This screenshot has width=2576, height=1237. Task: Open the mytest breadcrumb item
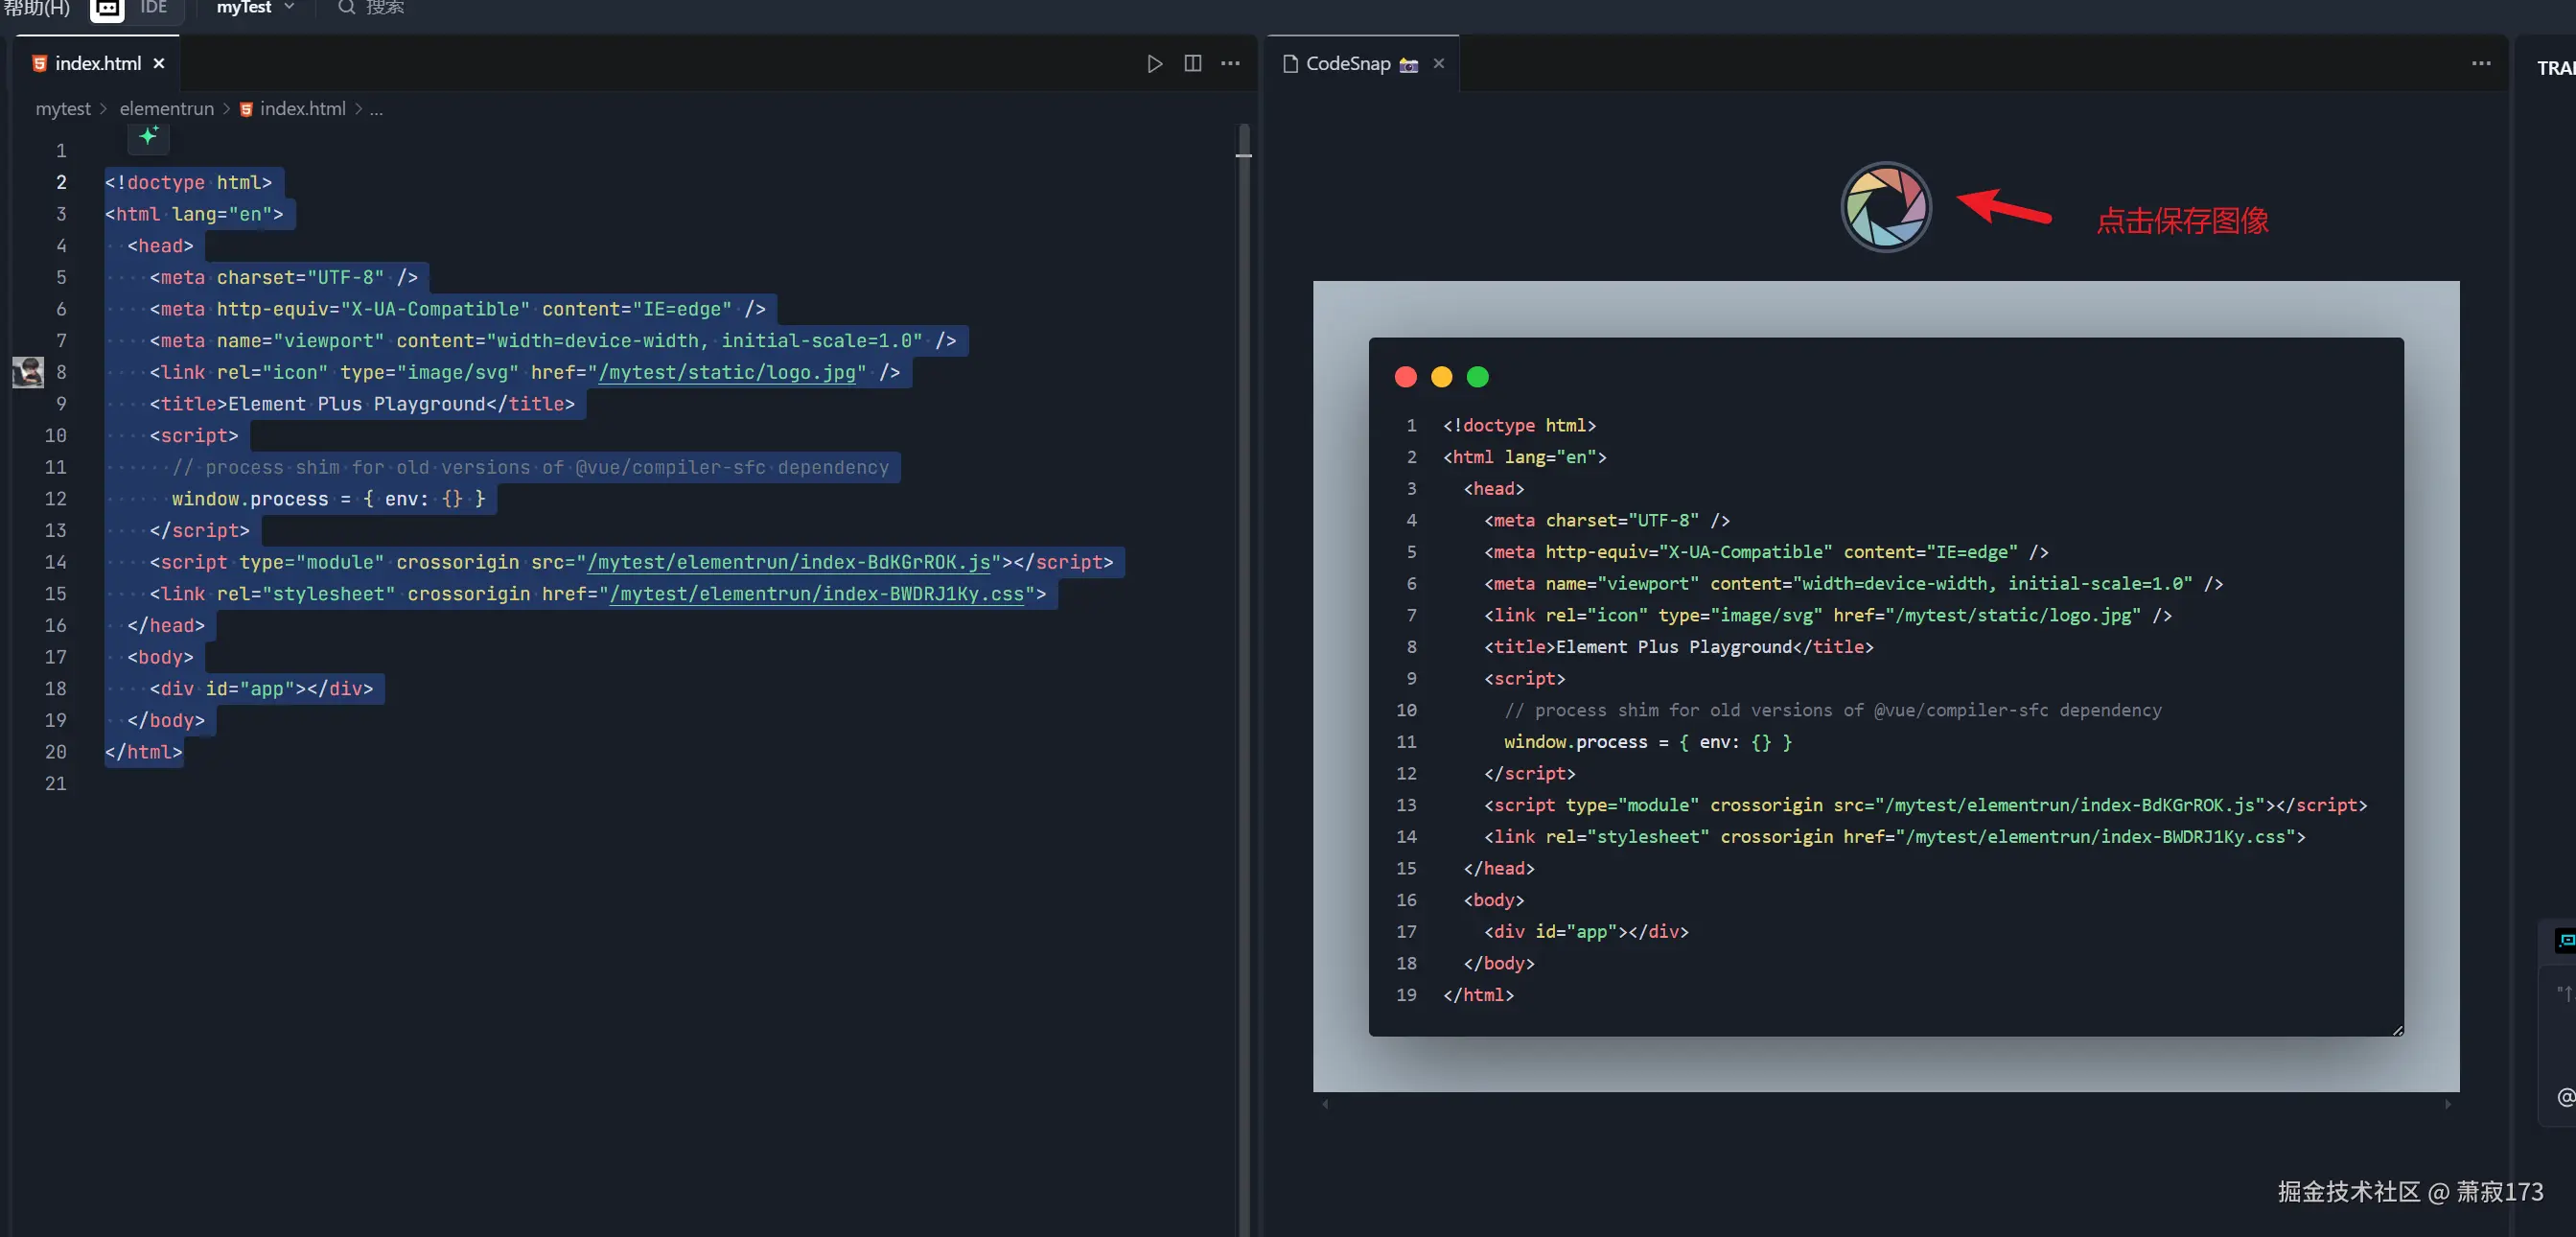pyautogui.click(x=63, y=109)
